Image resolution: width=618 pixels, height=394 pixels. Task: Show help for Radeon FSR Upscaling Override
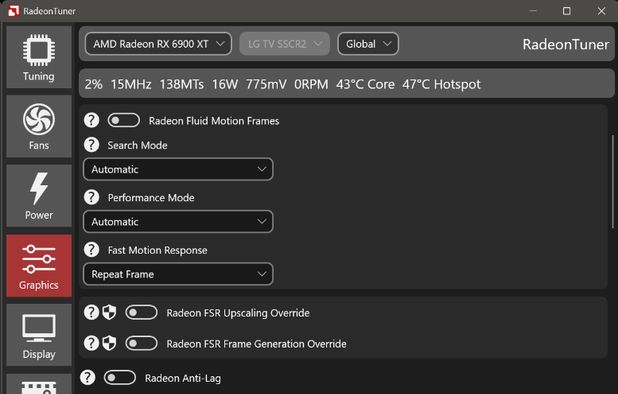[x=91, y=312]
